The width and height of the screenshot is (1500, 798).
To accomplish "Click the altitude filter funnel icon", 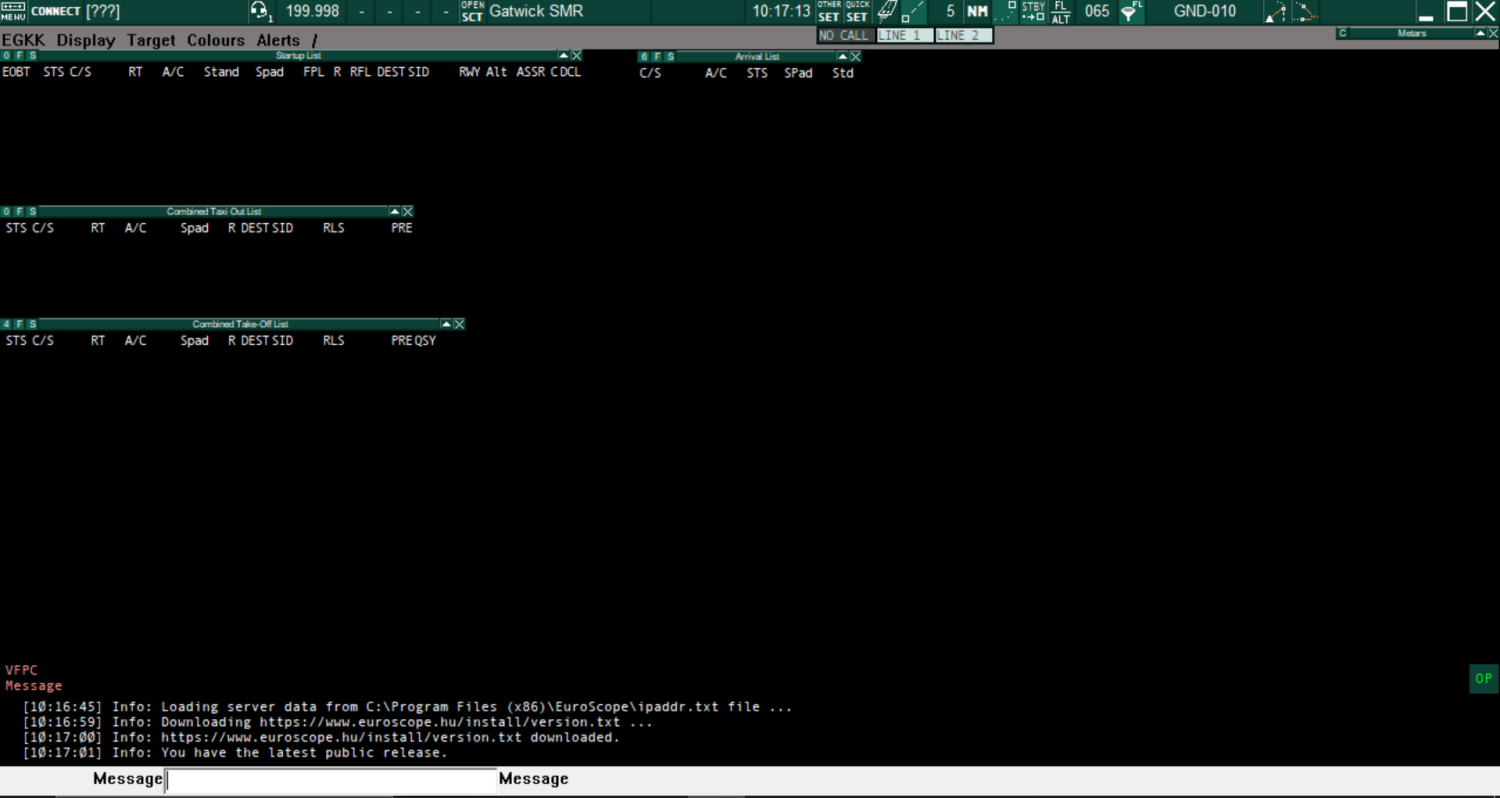I will tap(1130, 11).
